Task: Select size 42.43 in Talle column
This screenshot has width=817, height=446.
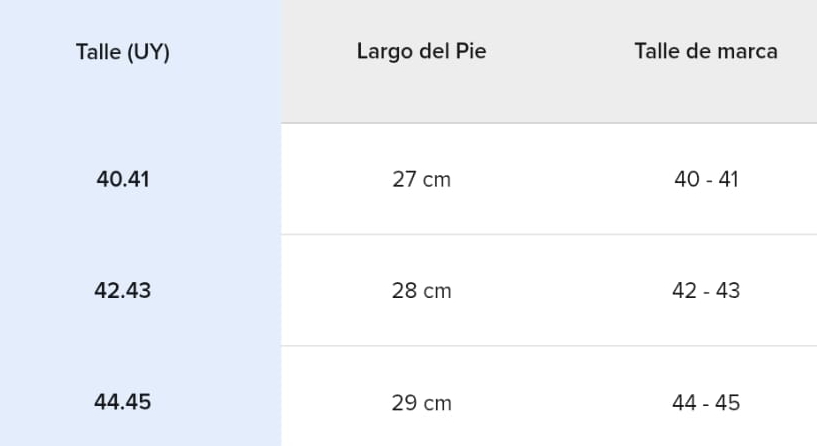Action: [x=123, y=291]
